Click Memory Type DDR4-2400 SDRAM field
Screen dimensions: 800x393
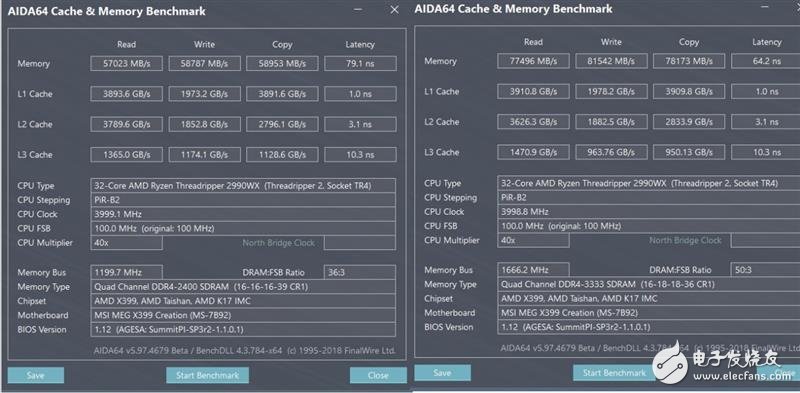[x=243, y=287]
